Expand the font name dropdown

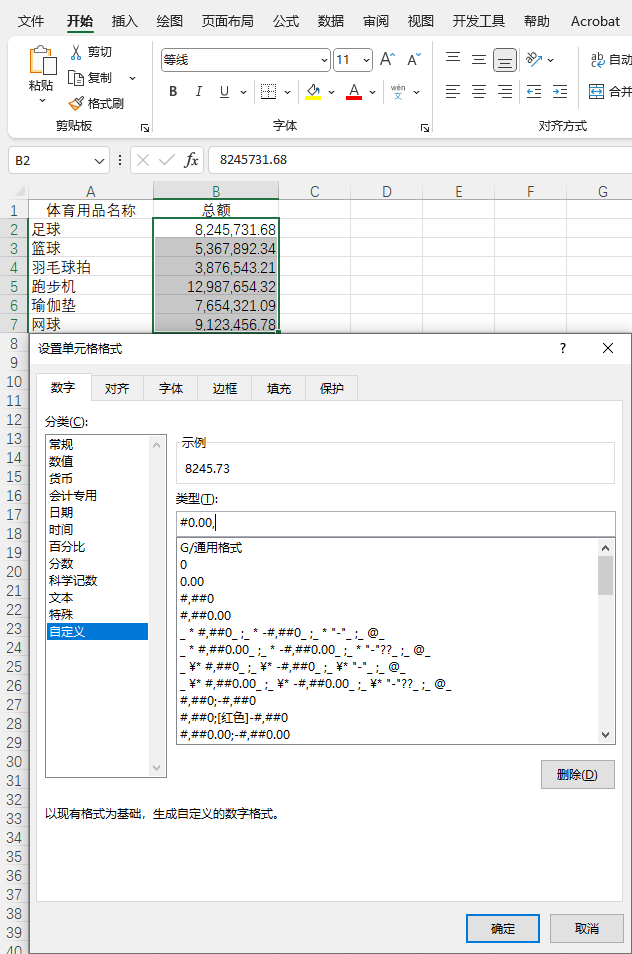[324, 60]
